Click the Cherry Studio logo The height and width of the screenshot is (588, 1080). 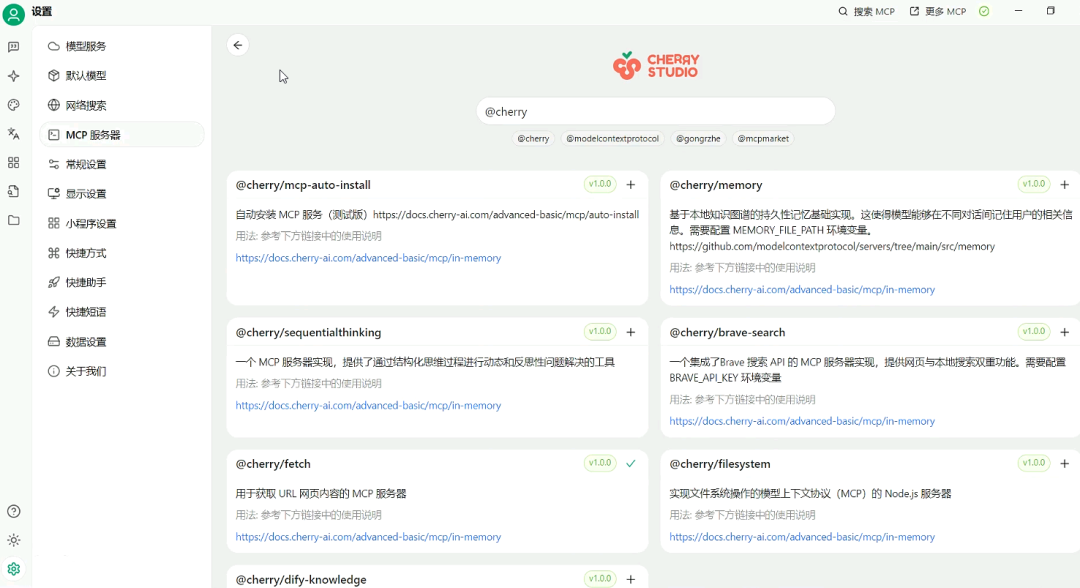(x=656, y=65)
